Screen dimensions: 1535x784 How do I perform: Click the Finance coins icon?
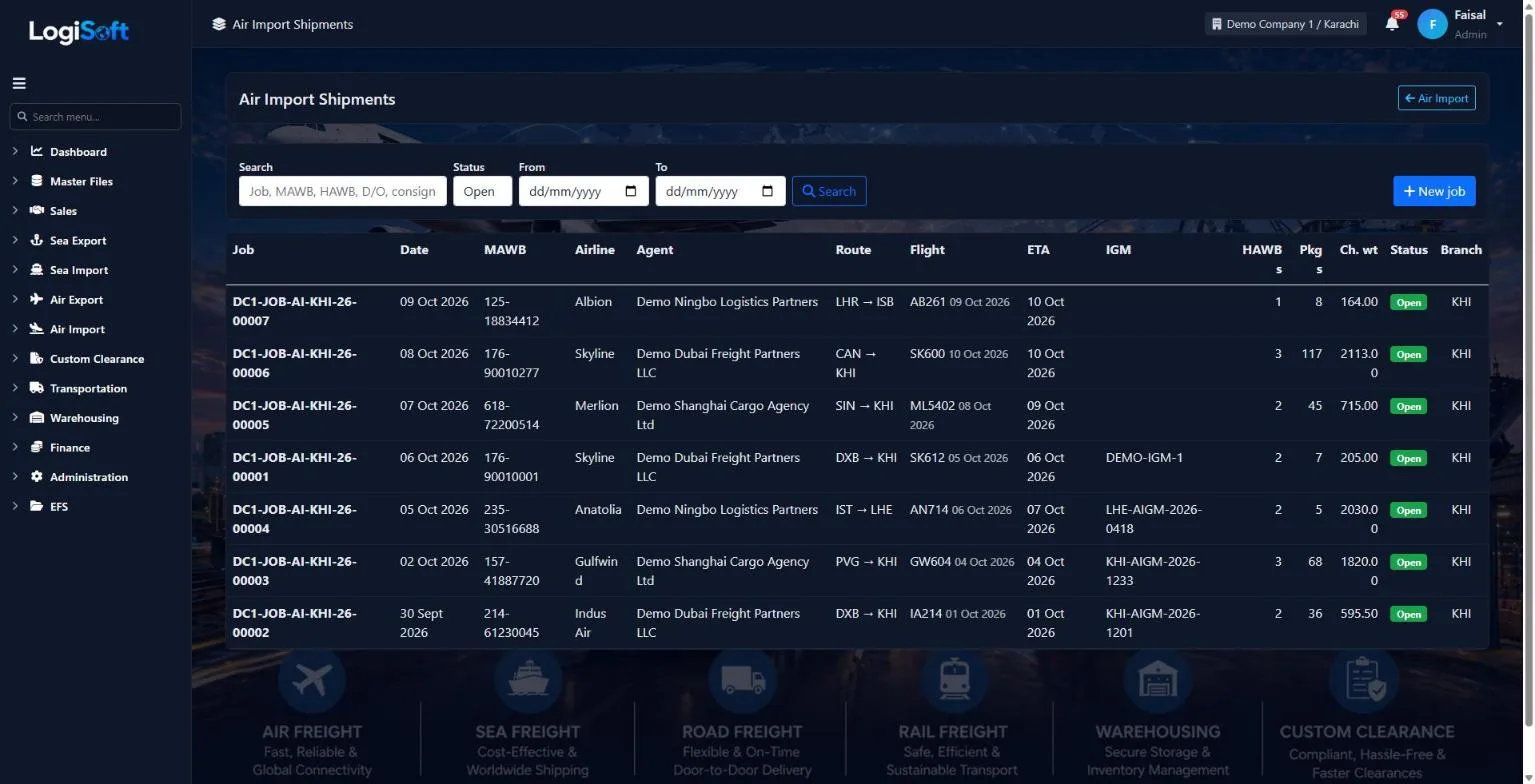point(37,447)
